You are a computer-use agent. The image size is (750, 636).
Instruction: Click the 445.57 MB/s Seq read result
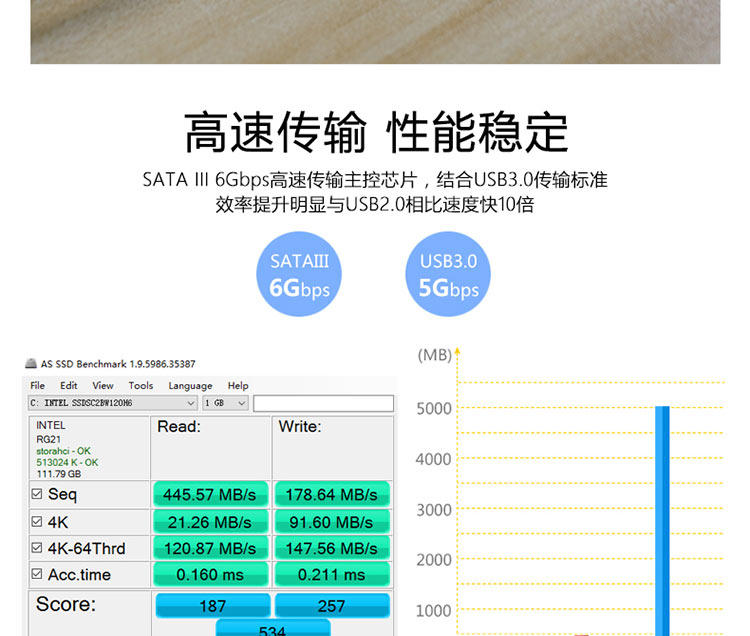click(x=210, y=494)
